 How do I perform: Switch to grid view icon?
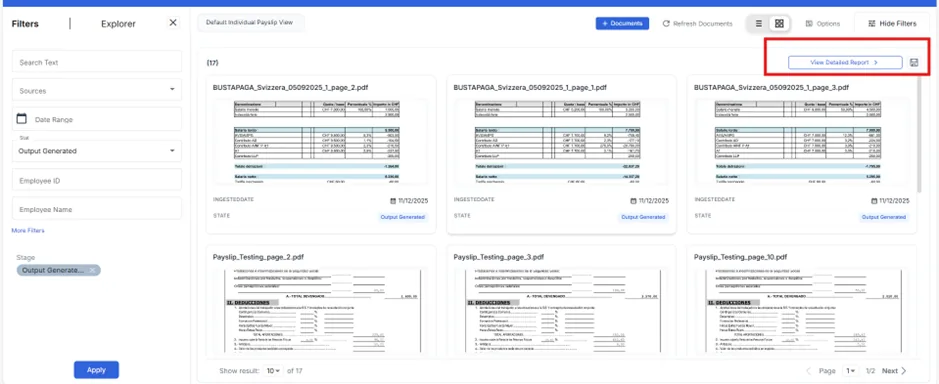(x=779, y=23)
